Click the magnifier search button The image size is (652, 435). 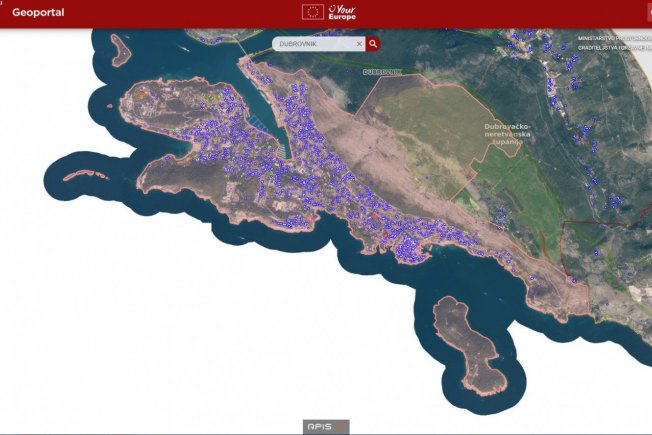[373, 44]
